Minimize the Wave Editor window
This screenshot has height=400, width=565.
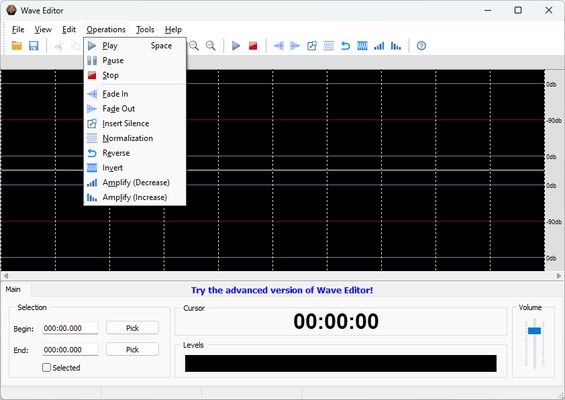[x=488, y=10]
